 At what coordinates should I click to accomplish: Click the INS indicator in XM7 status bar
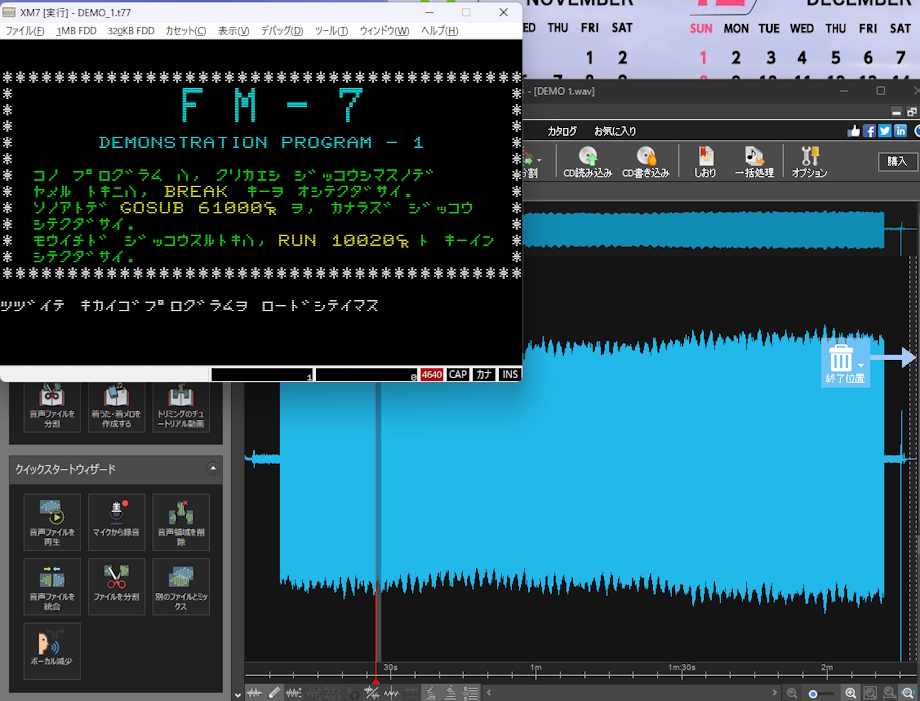(x=510, y=375)
